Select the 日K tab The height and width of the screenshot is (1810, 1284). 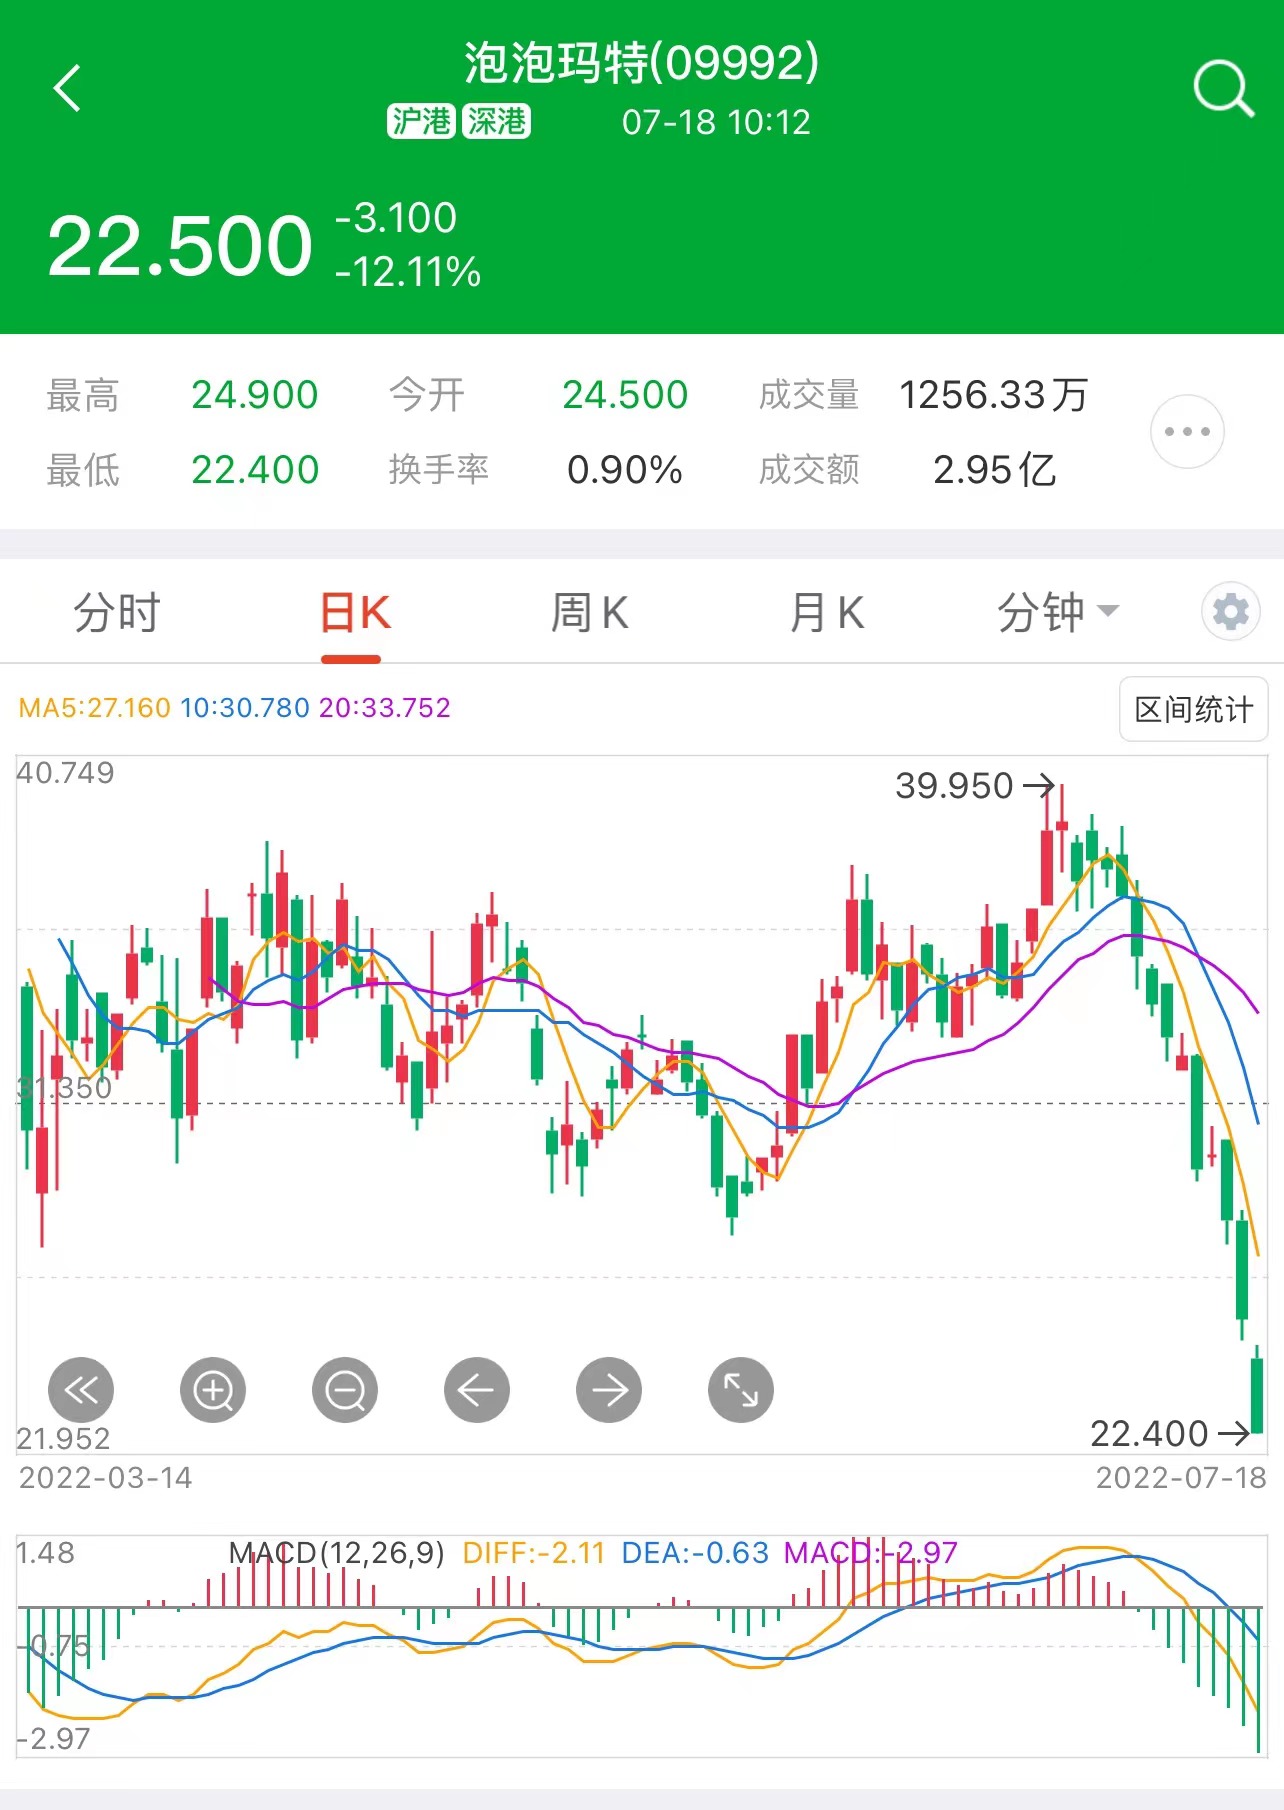pos(355,612)
